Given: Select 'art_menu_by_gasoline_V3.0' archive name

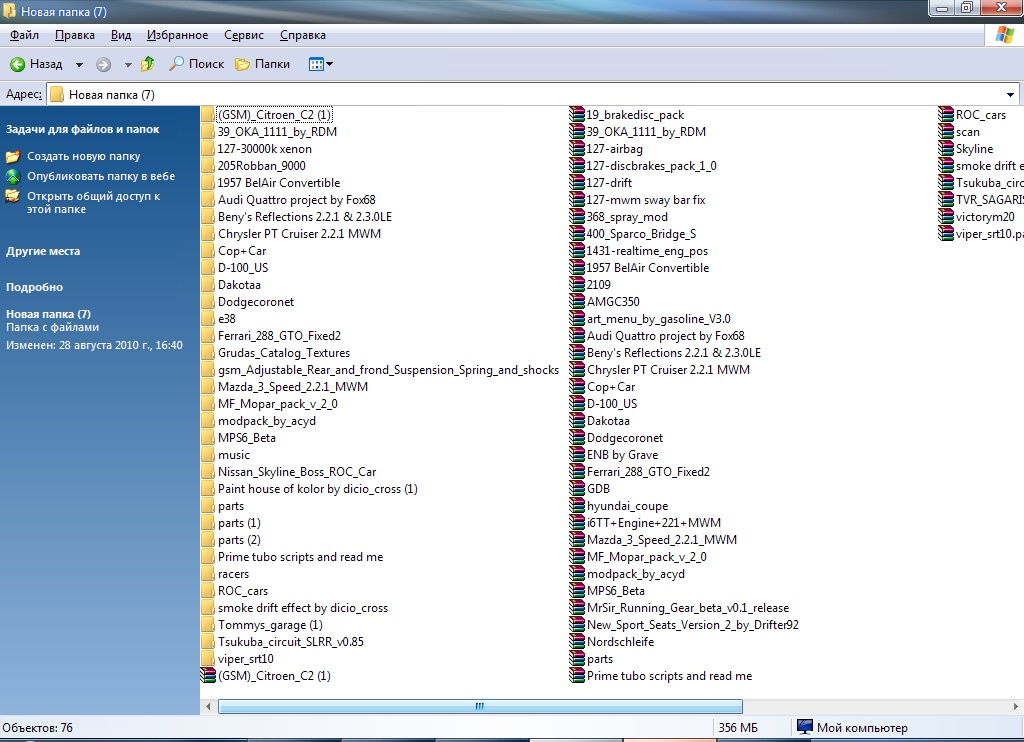Looking at the screenshot, I should pos(658,319).
